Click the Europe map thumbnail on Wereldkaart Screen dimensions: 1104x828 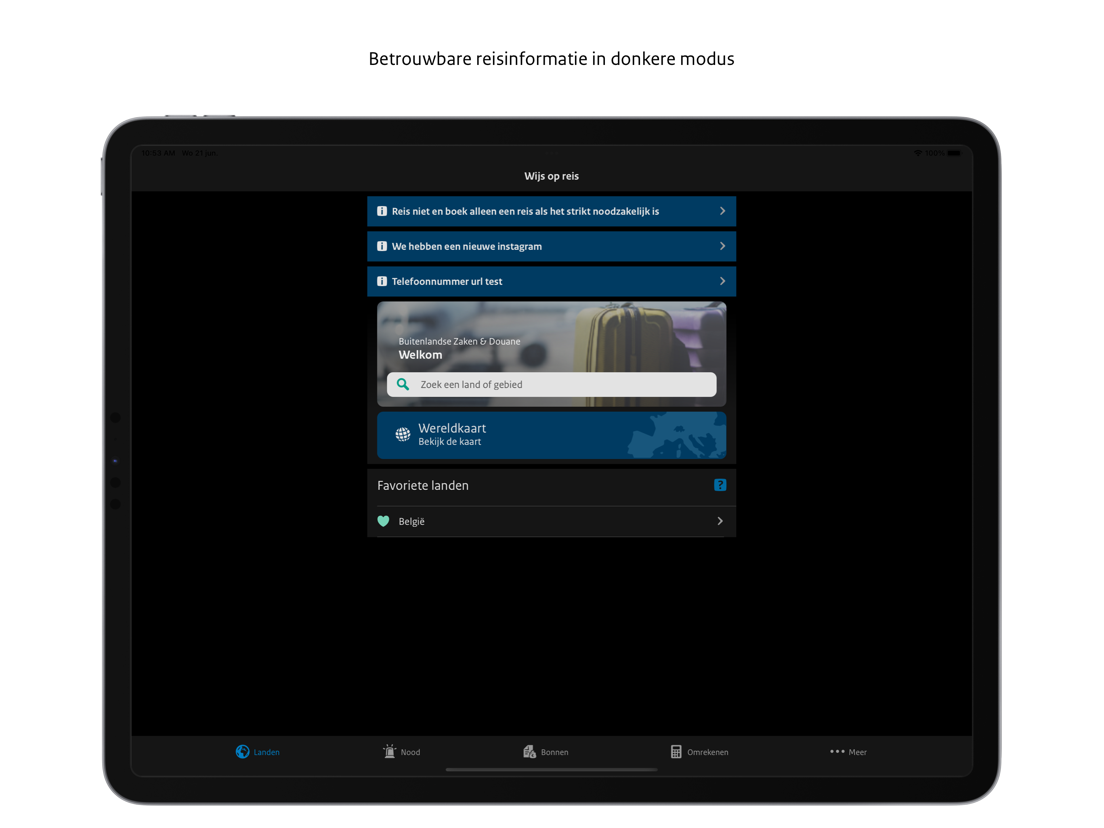[x=676, y=435]
